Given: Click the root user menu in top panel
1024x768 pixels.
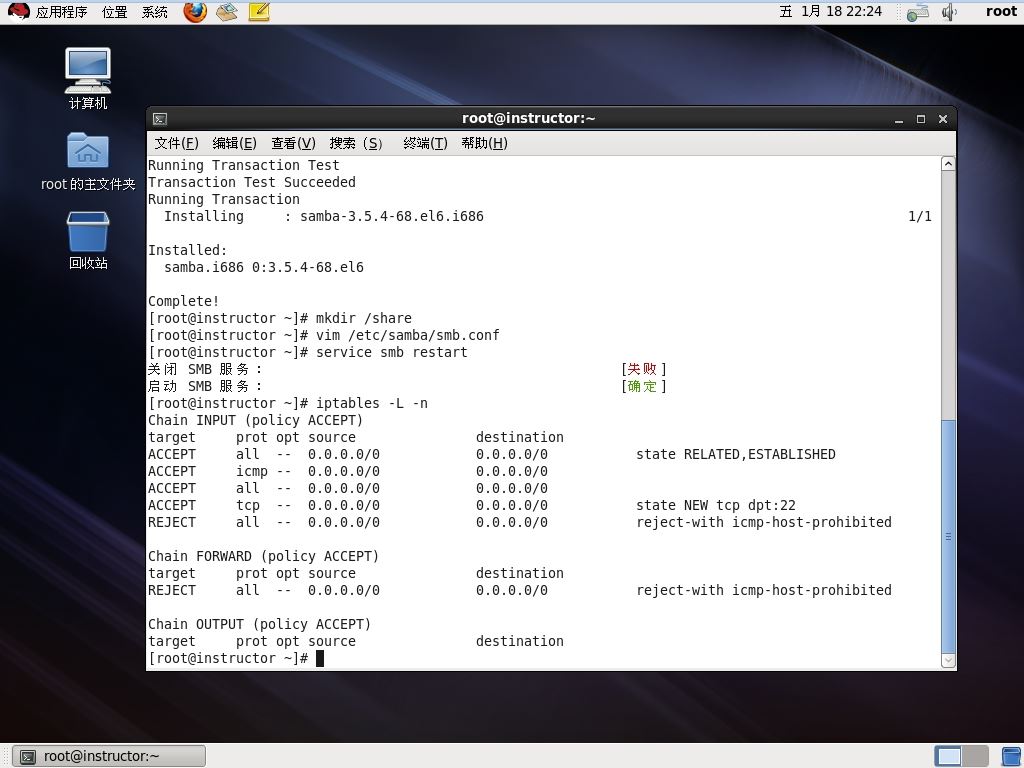Looking at the screenshot, I should pos(1001,11).
